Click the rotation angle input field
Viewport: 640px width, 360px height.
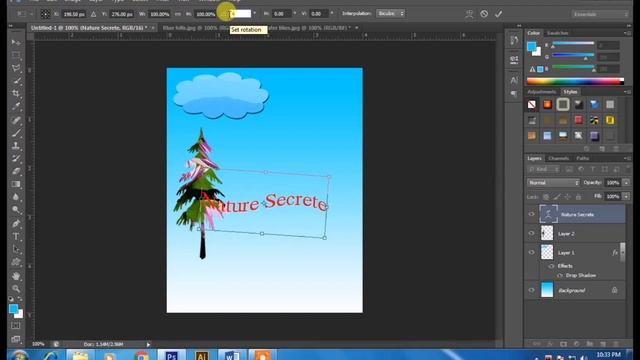(240, 14)
